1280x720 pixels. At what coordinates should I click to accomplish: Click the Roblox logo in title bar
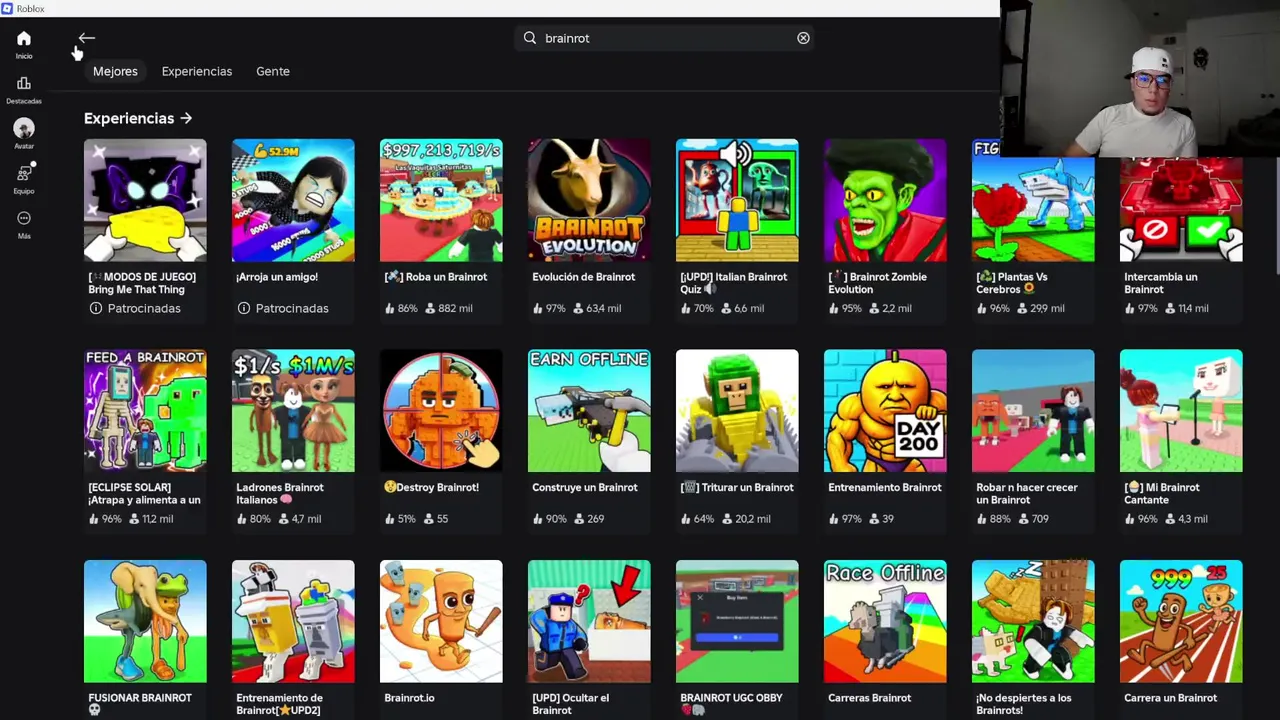tap(7, 8)
